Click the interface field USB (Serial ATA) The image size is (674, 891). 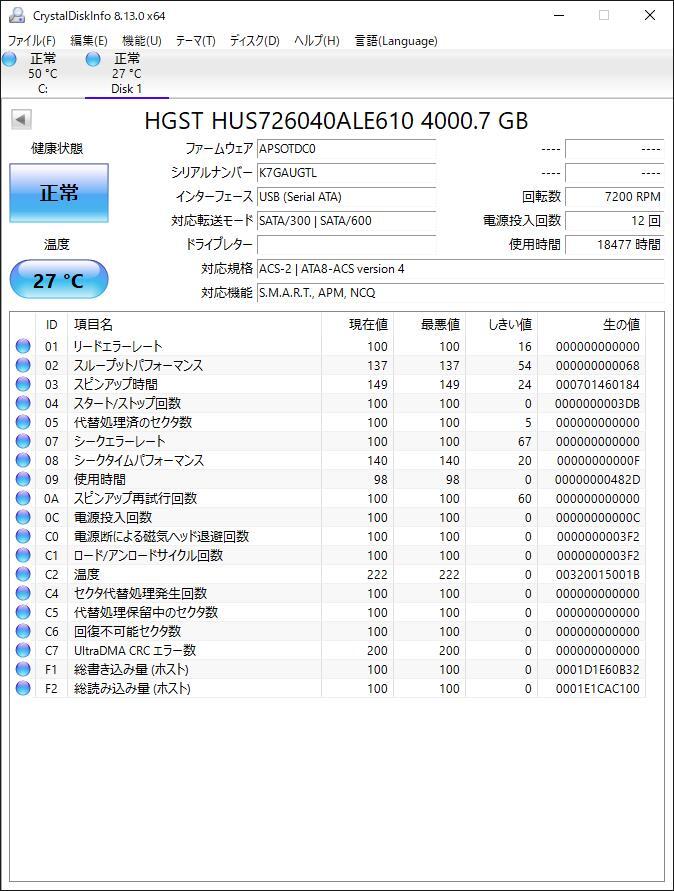coord(347,197)
